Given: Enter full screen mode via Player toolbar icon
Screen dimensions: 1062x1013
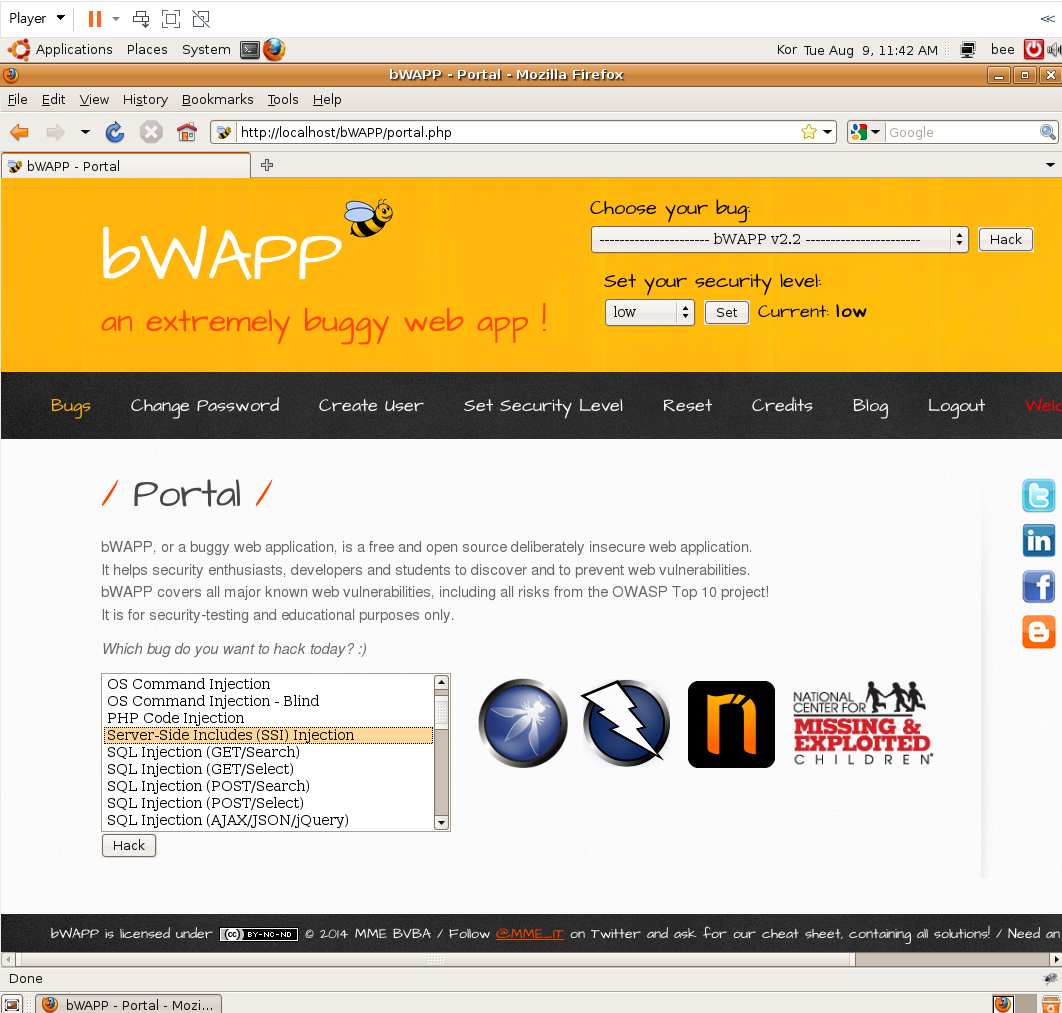Looking at the screenshot, I should point(171,19).
